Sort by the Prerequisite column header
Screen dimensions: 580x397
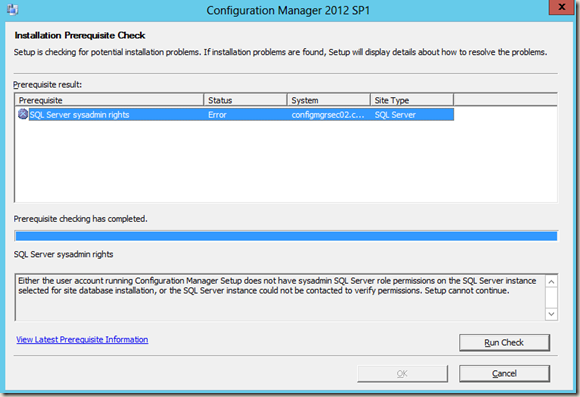click(109, 100)
